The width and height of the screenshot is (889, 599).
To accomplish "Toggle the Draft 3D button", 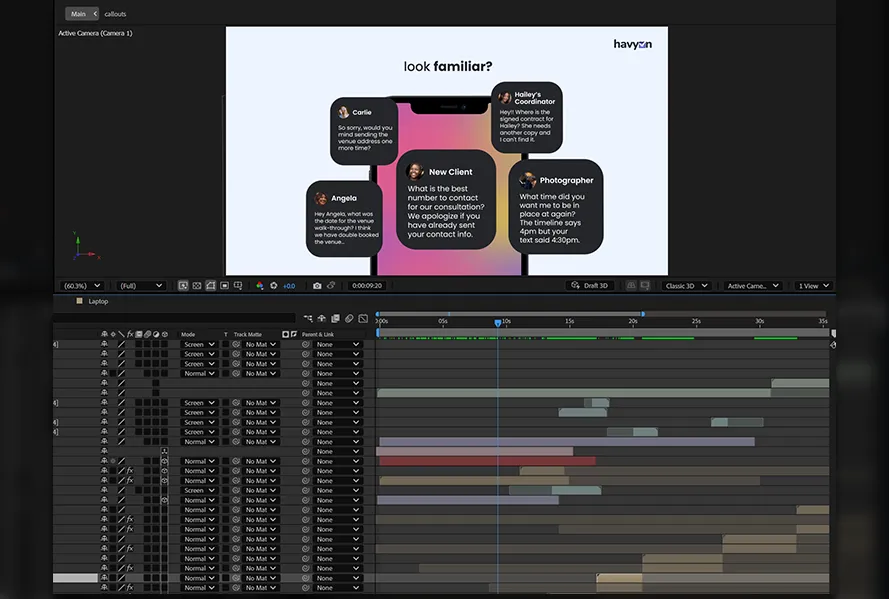I will [590, 286].
